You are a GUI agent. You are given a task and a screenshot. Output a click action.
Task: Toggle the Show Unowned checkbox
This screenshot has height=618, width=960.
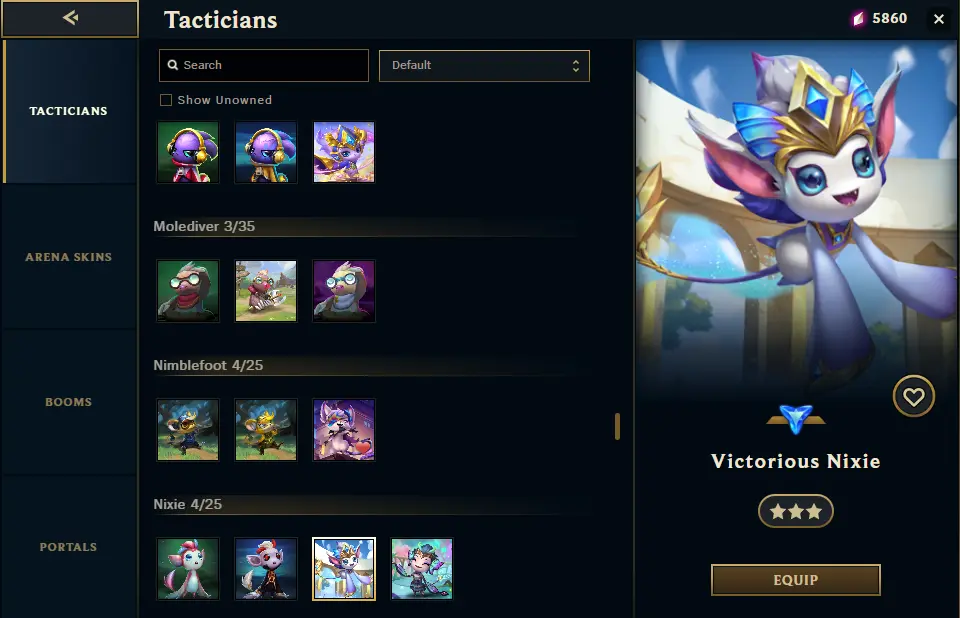[165, 100]
